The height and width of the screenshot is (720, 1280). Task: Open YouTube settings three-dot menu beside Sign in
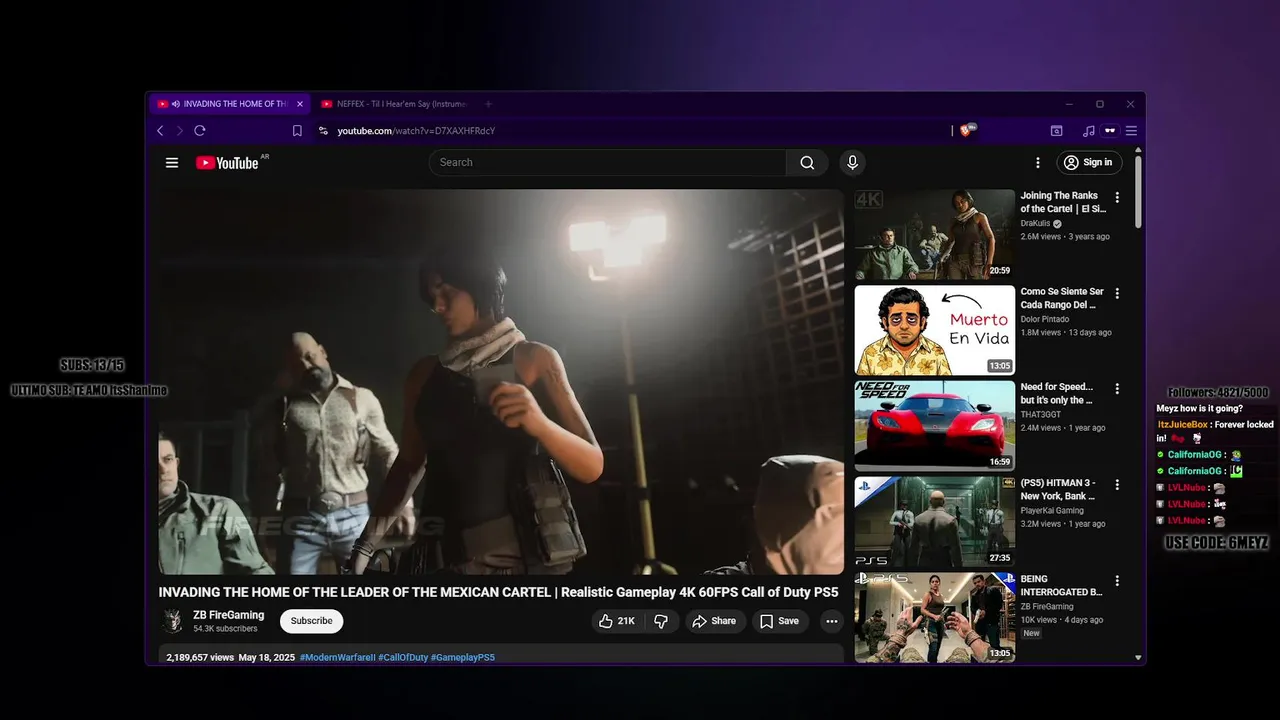[x=1038, y=163]
